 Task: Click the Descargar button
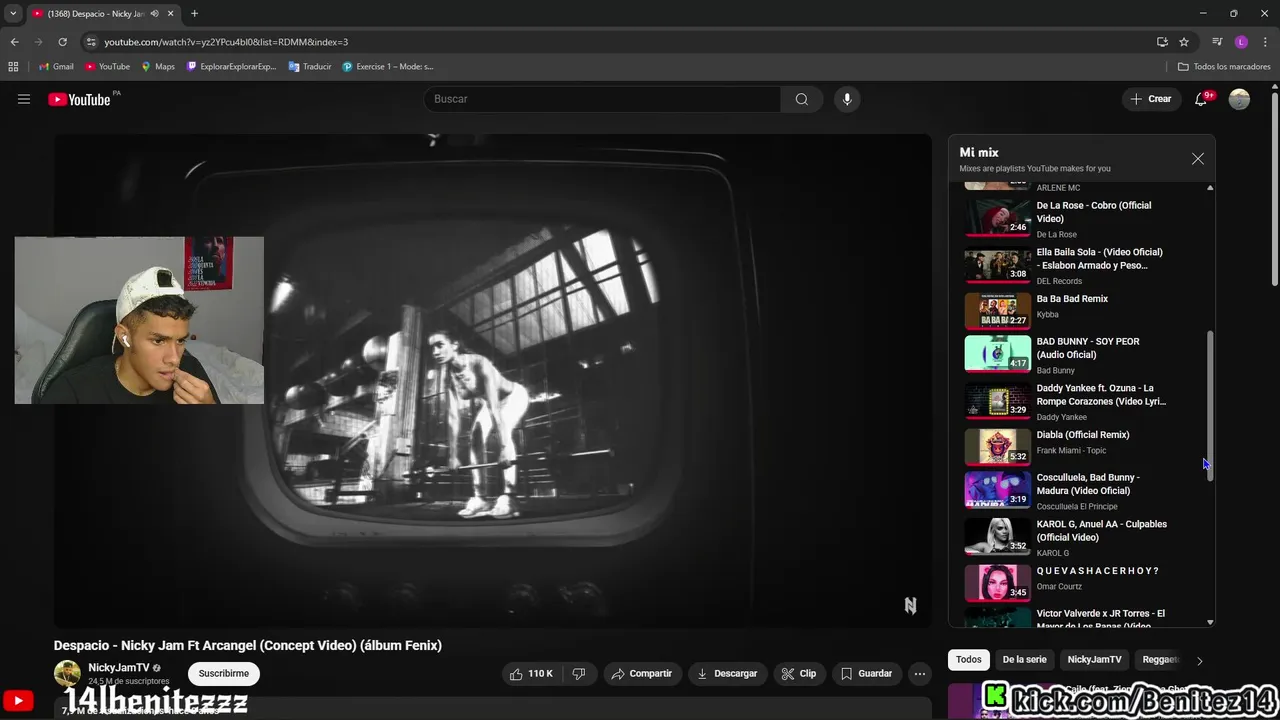[727, 674]
